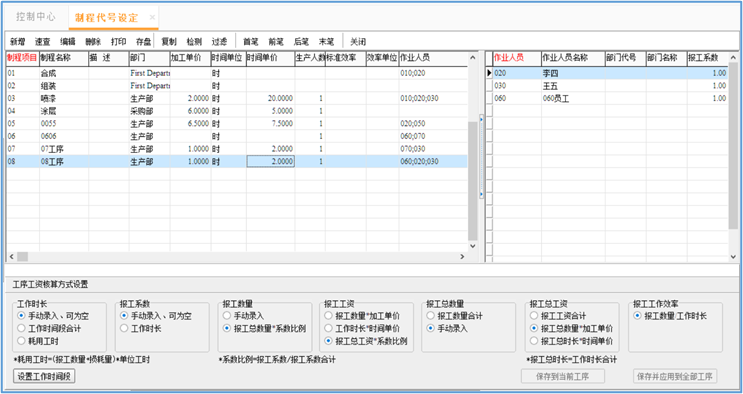Viewport: 743px width, 394px height.
Task: Click the 编辑 toolbar button
Action: pos(68,42)
